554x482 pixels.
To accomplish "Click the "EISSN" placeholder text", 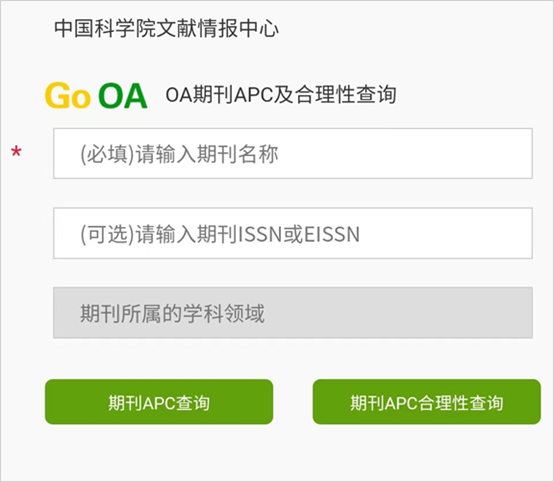I will coord(332,234).
